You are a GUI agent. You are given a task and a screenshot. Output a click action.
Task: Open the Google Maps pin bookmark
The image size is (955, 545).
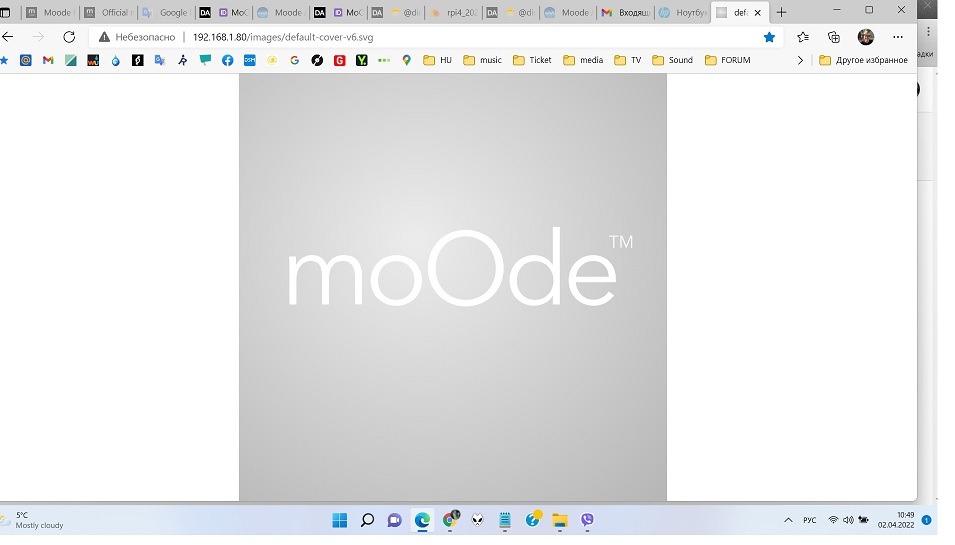(407, 60)
